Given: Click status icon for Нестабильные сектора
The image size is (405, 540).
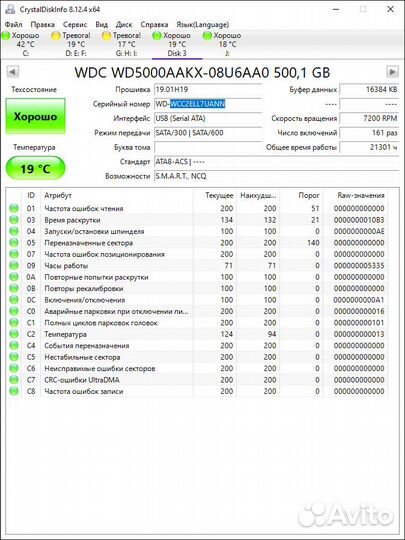Looking at the screenshot, I should (x=14, y=357).
